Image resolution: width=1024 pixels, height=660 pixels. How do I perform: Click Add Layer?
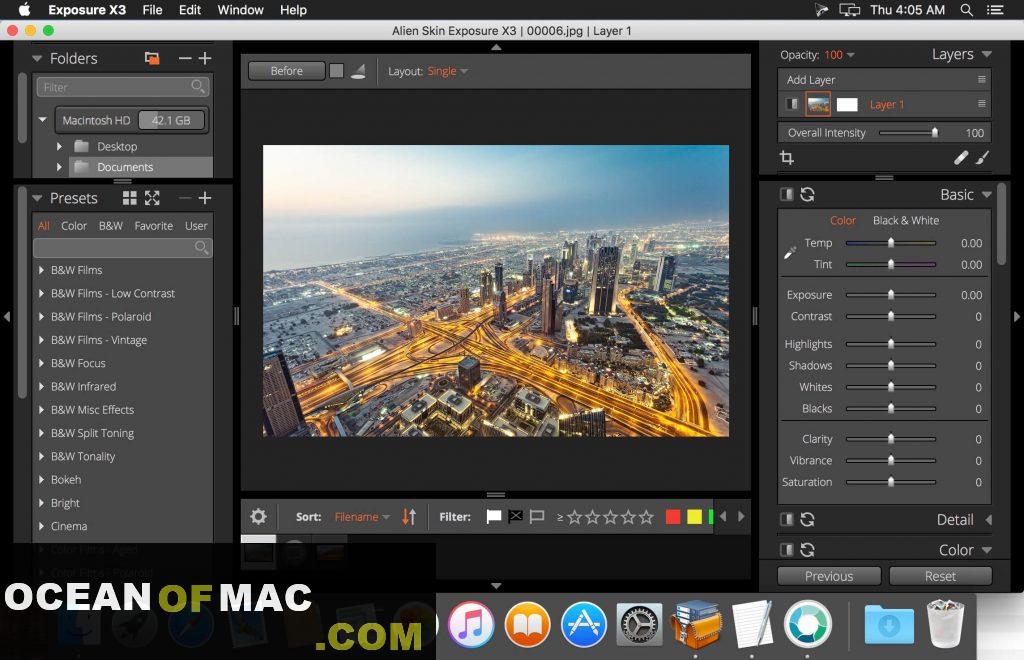(810, 80)
